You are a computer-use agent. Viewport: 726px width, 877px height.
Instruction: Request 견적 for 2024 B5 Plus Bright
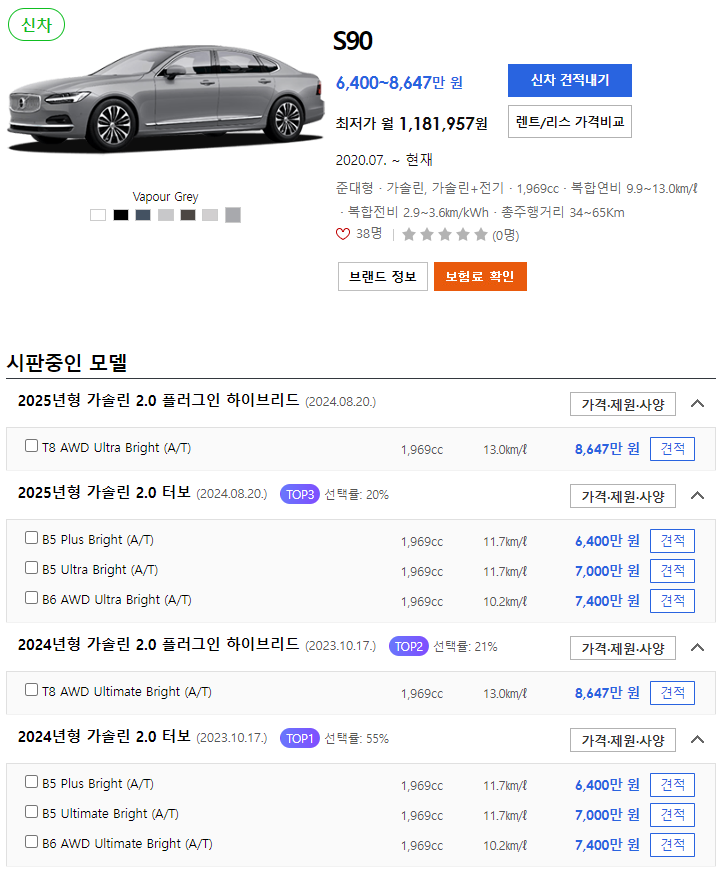point(672,785)
